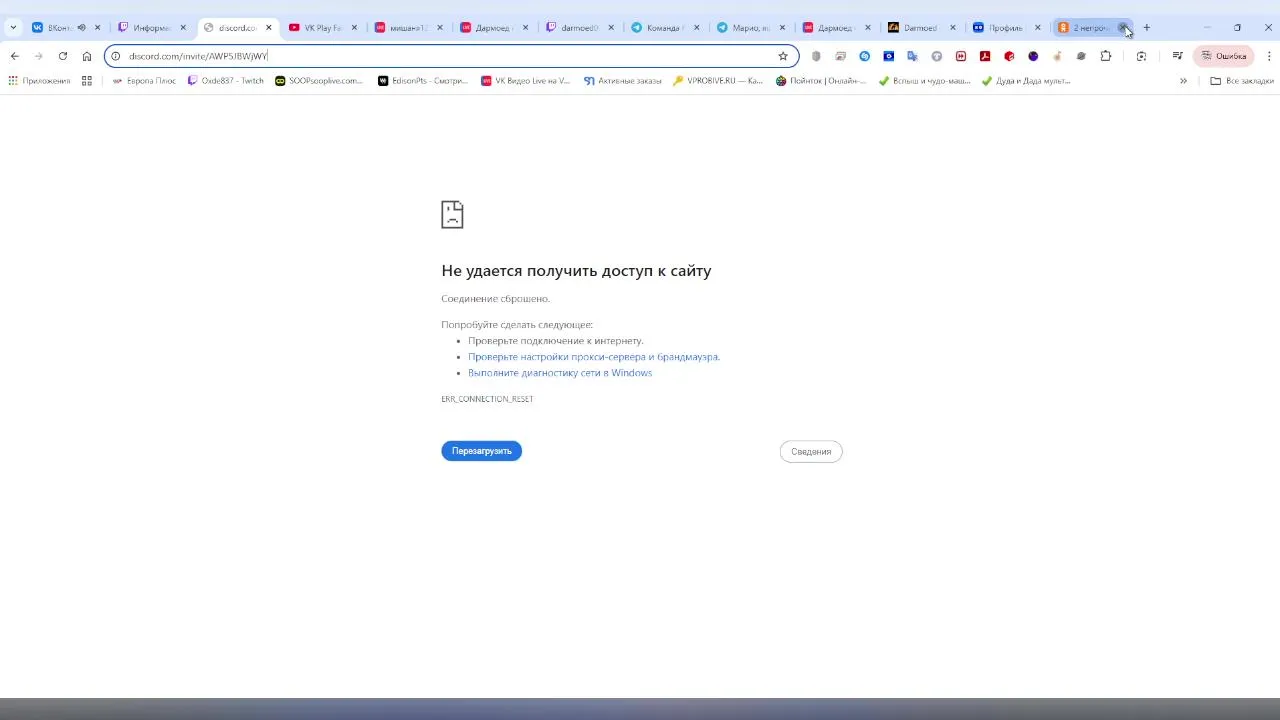Image resolution: width=1280 pixels, height=720 pixels.
Task: Reload the page with the refresh icon
Action: click(63, 56)
